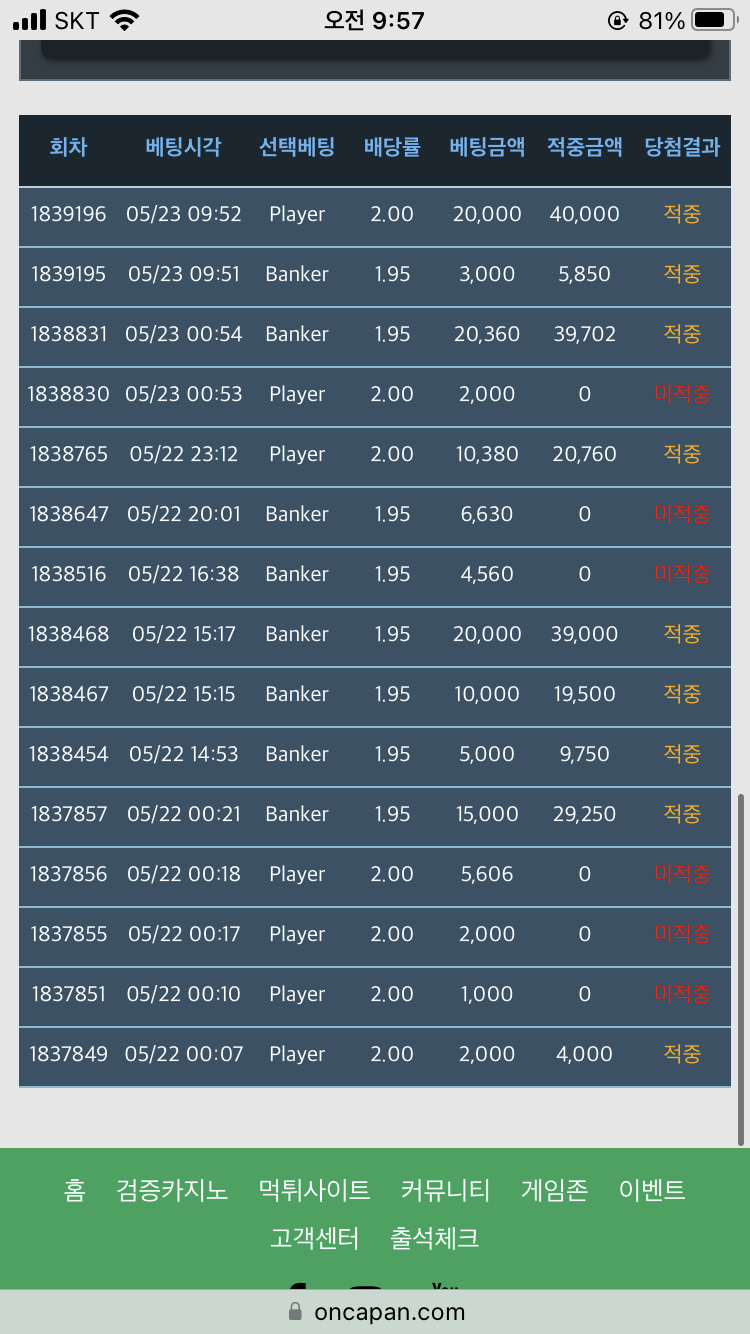Tap the padlock icon beside oncapan.com
This screenshot has height=1334, width=750.
(x=295, y=1311)
